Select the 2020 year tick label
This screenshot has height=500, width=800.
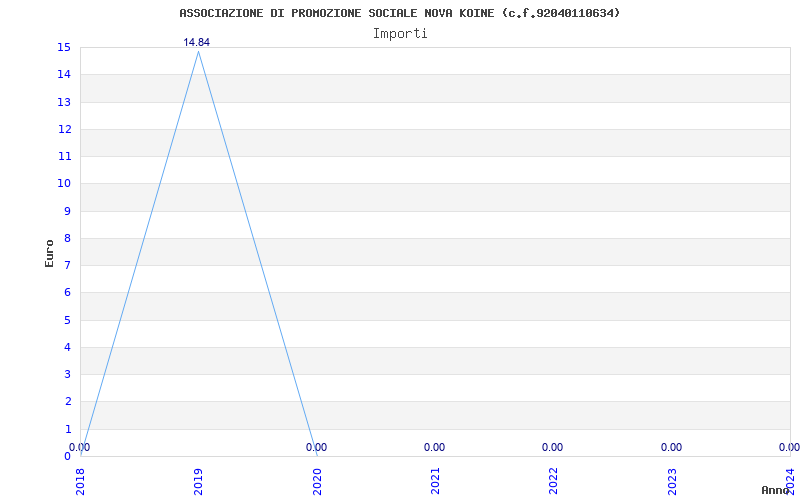click(317, 481)
